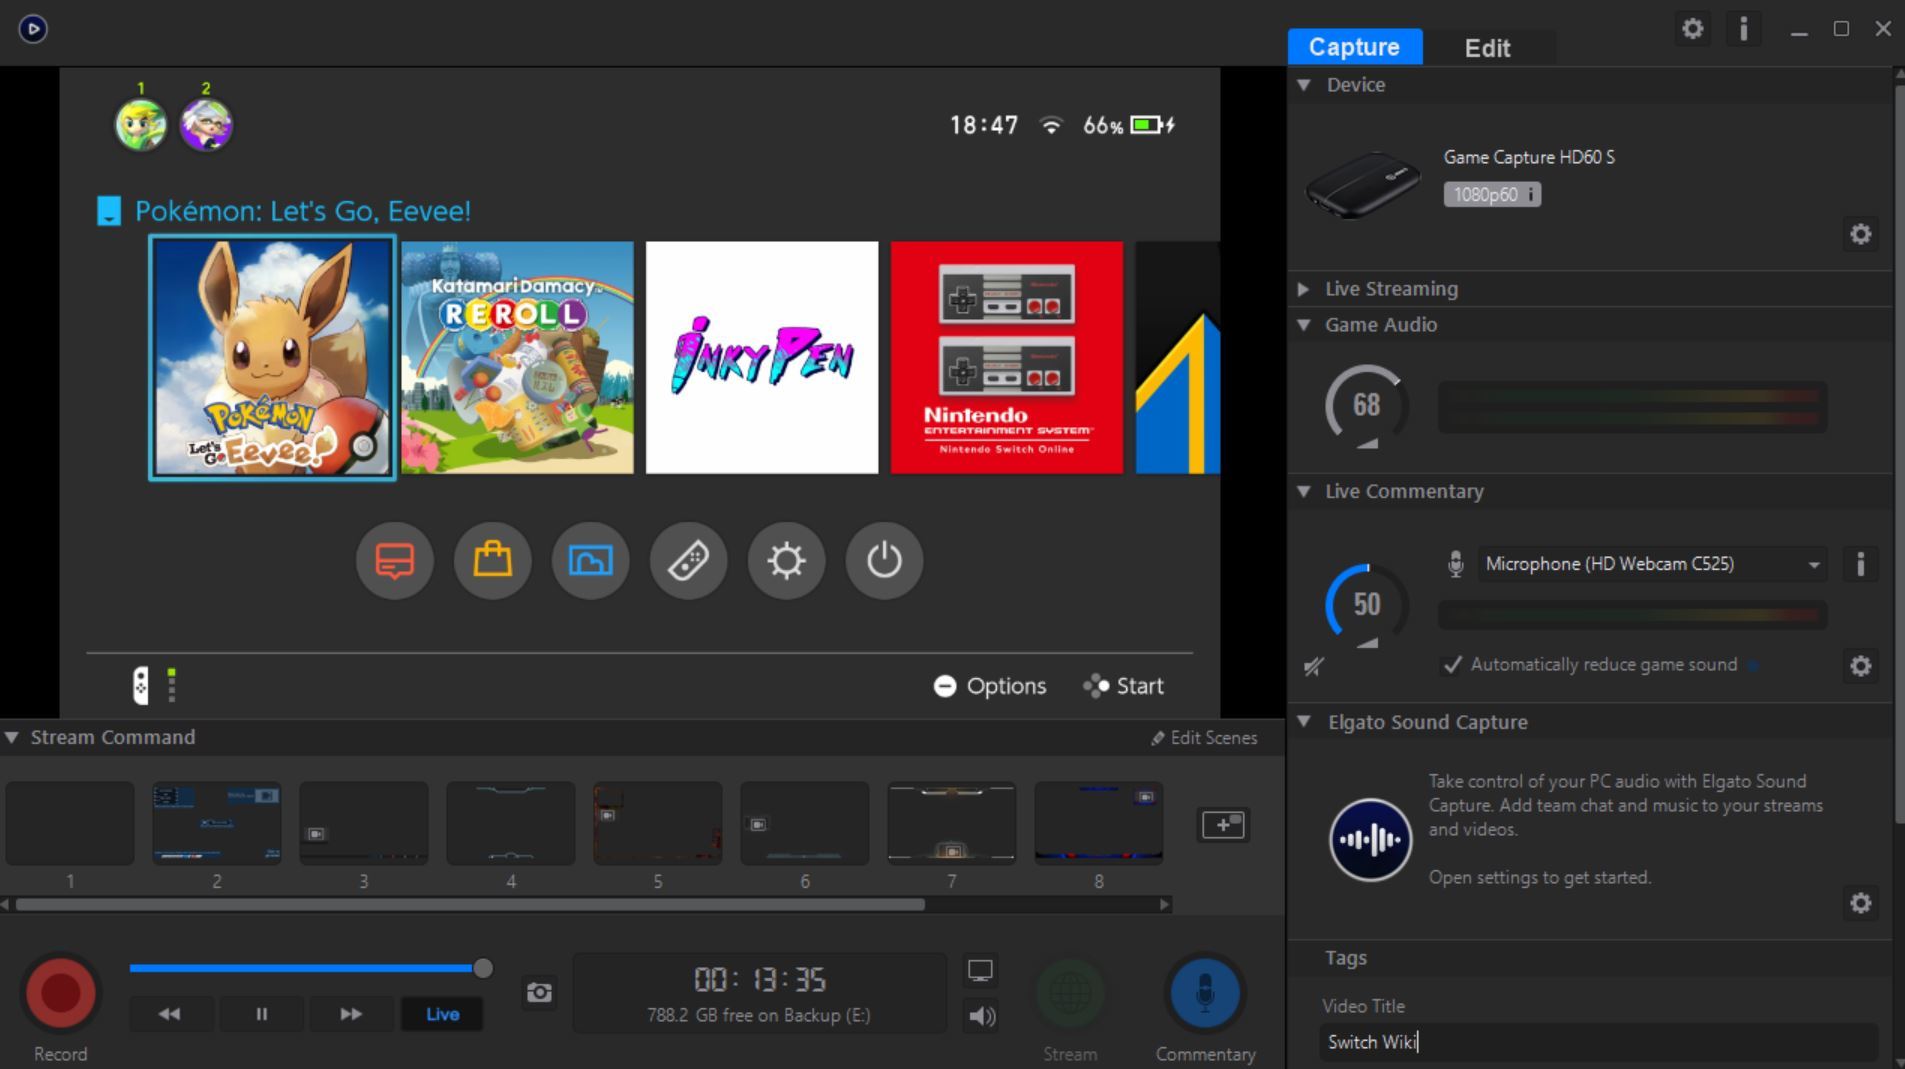Click the green-hat player 1 avatar

[x=141, y=125]
